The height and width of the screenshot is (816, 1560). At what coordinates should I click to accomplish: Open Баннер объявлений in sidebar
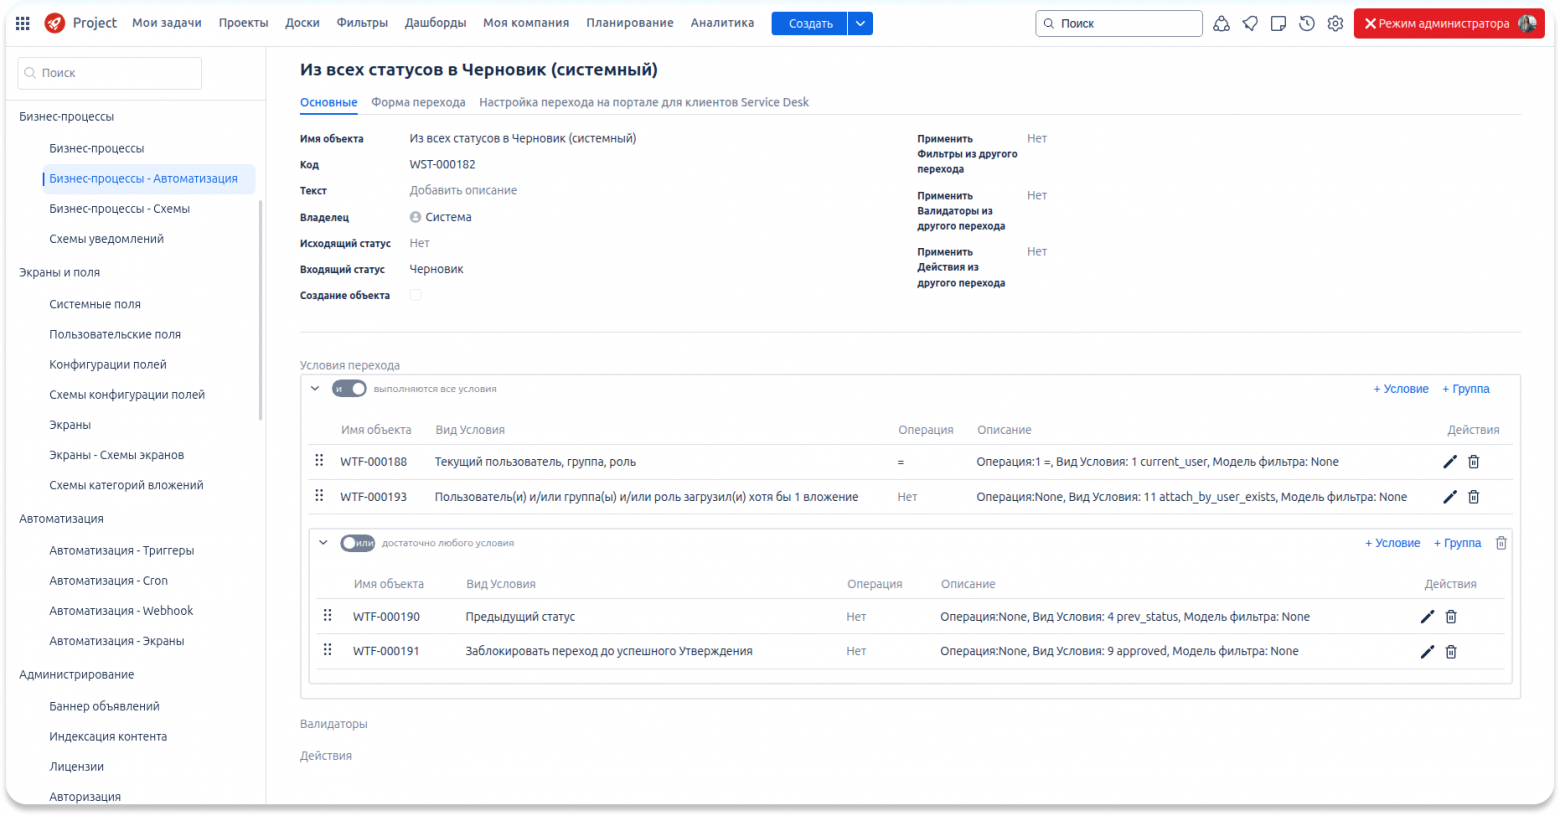pos(105,707)
